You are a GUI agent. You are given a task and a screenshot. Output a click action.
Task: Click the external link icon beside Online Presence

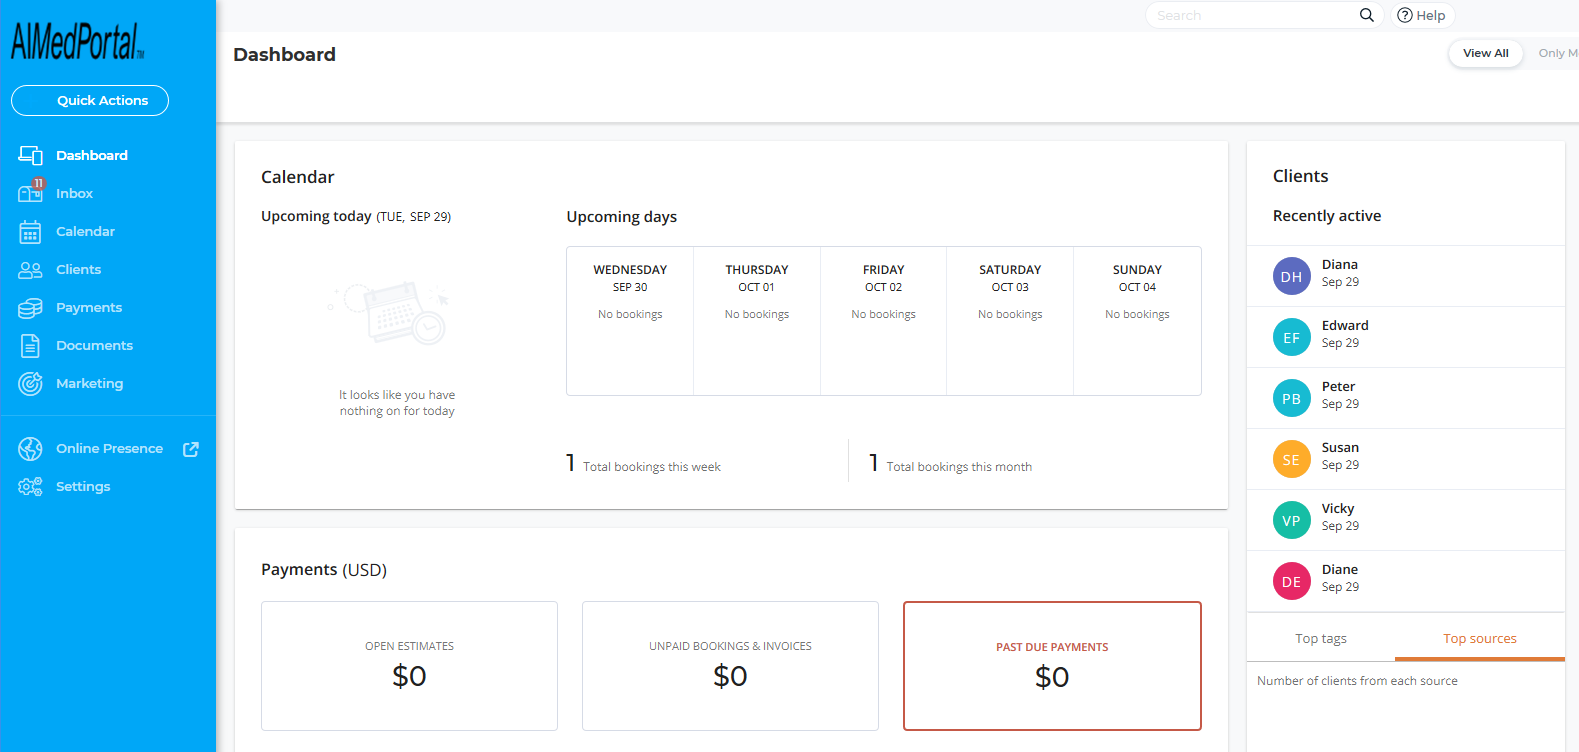click(191, 449)
